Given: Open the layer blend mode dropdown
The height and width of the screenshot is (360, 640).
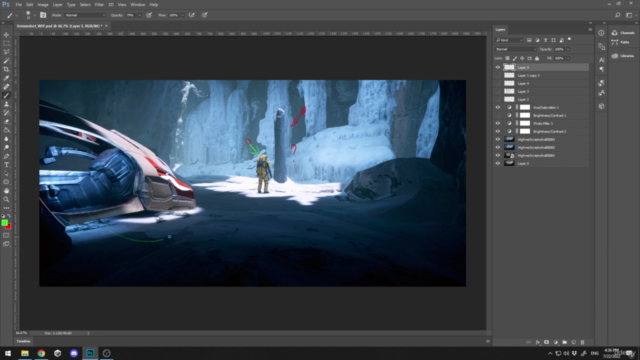Looking at the screenshot, I should click(516, 49).
